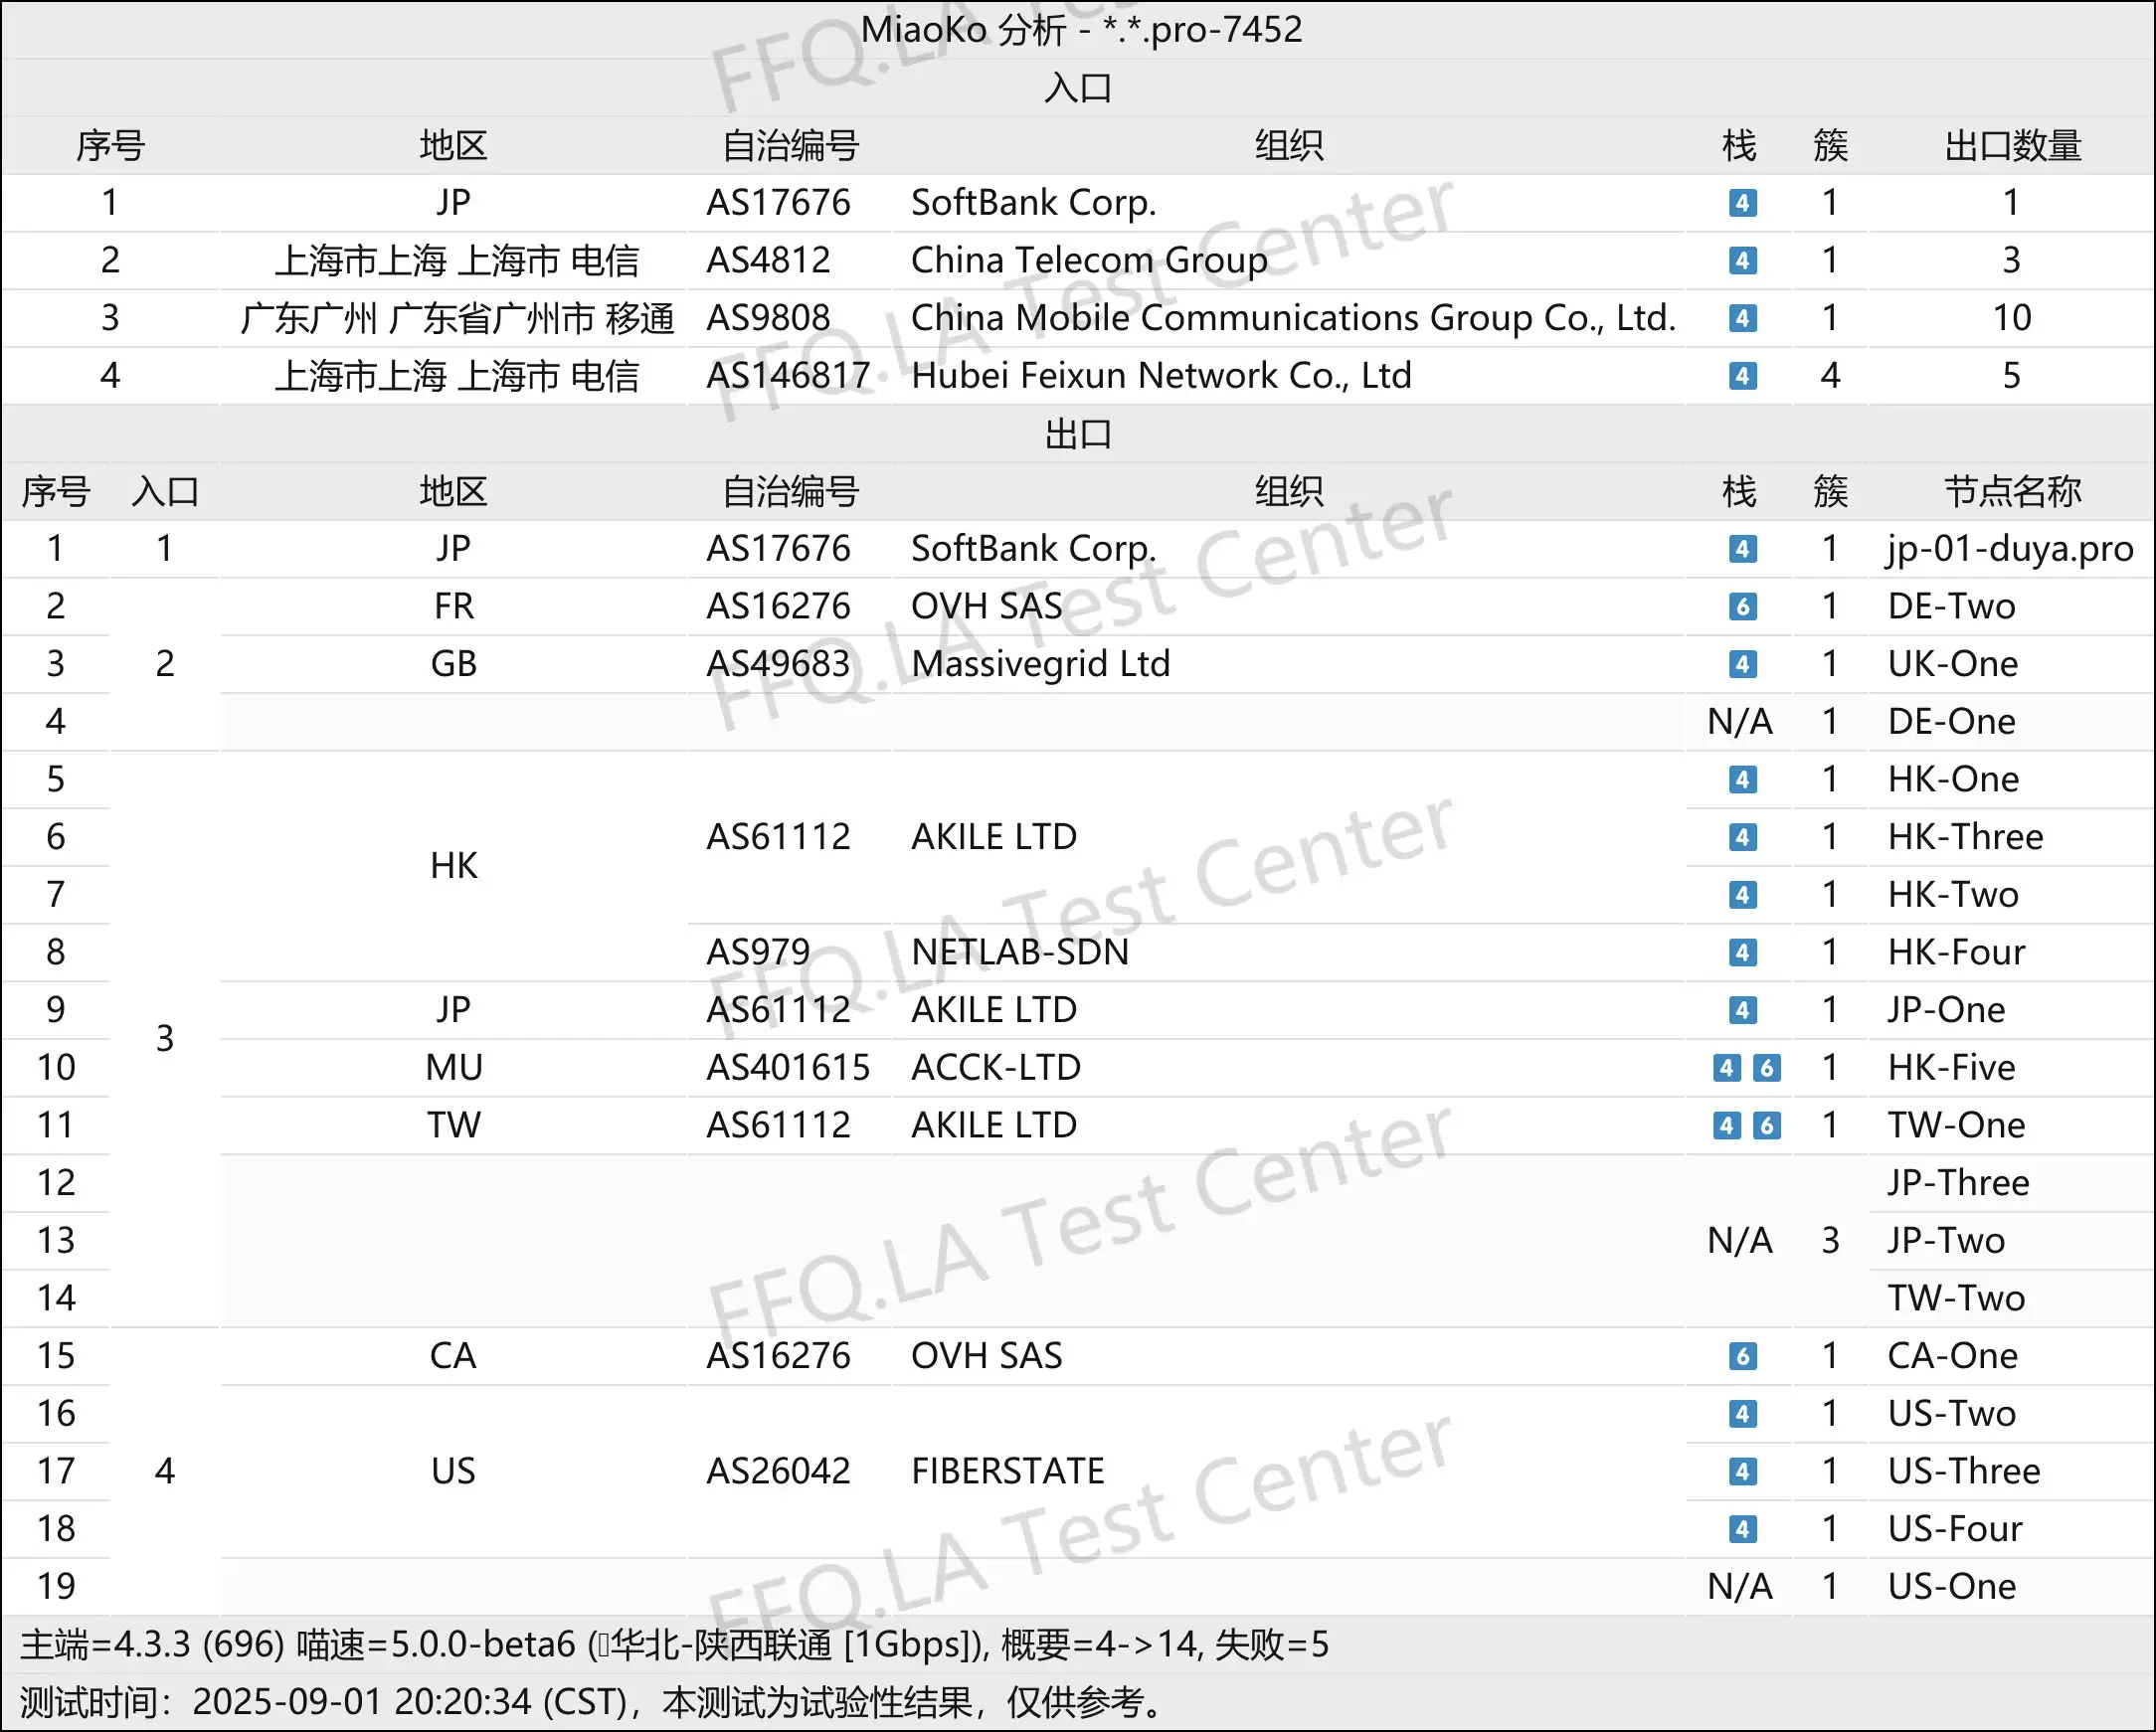The height and width of the screenshot is (1732, 2156).
Task: Click the 入口 section header
Action: click(x=1078, y=88)
